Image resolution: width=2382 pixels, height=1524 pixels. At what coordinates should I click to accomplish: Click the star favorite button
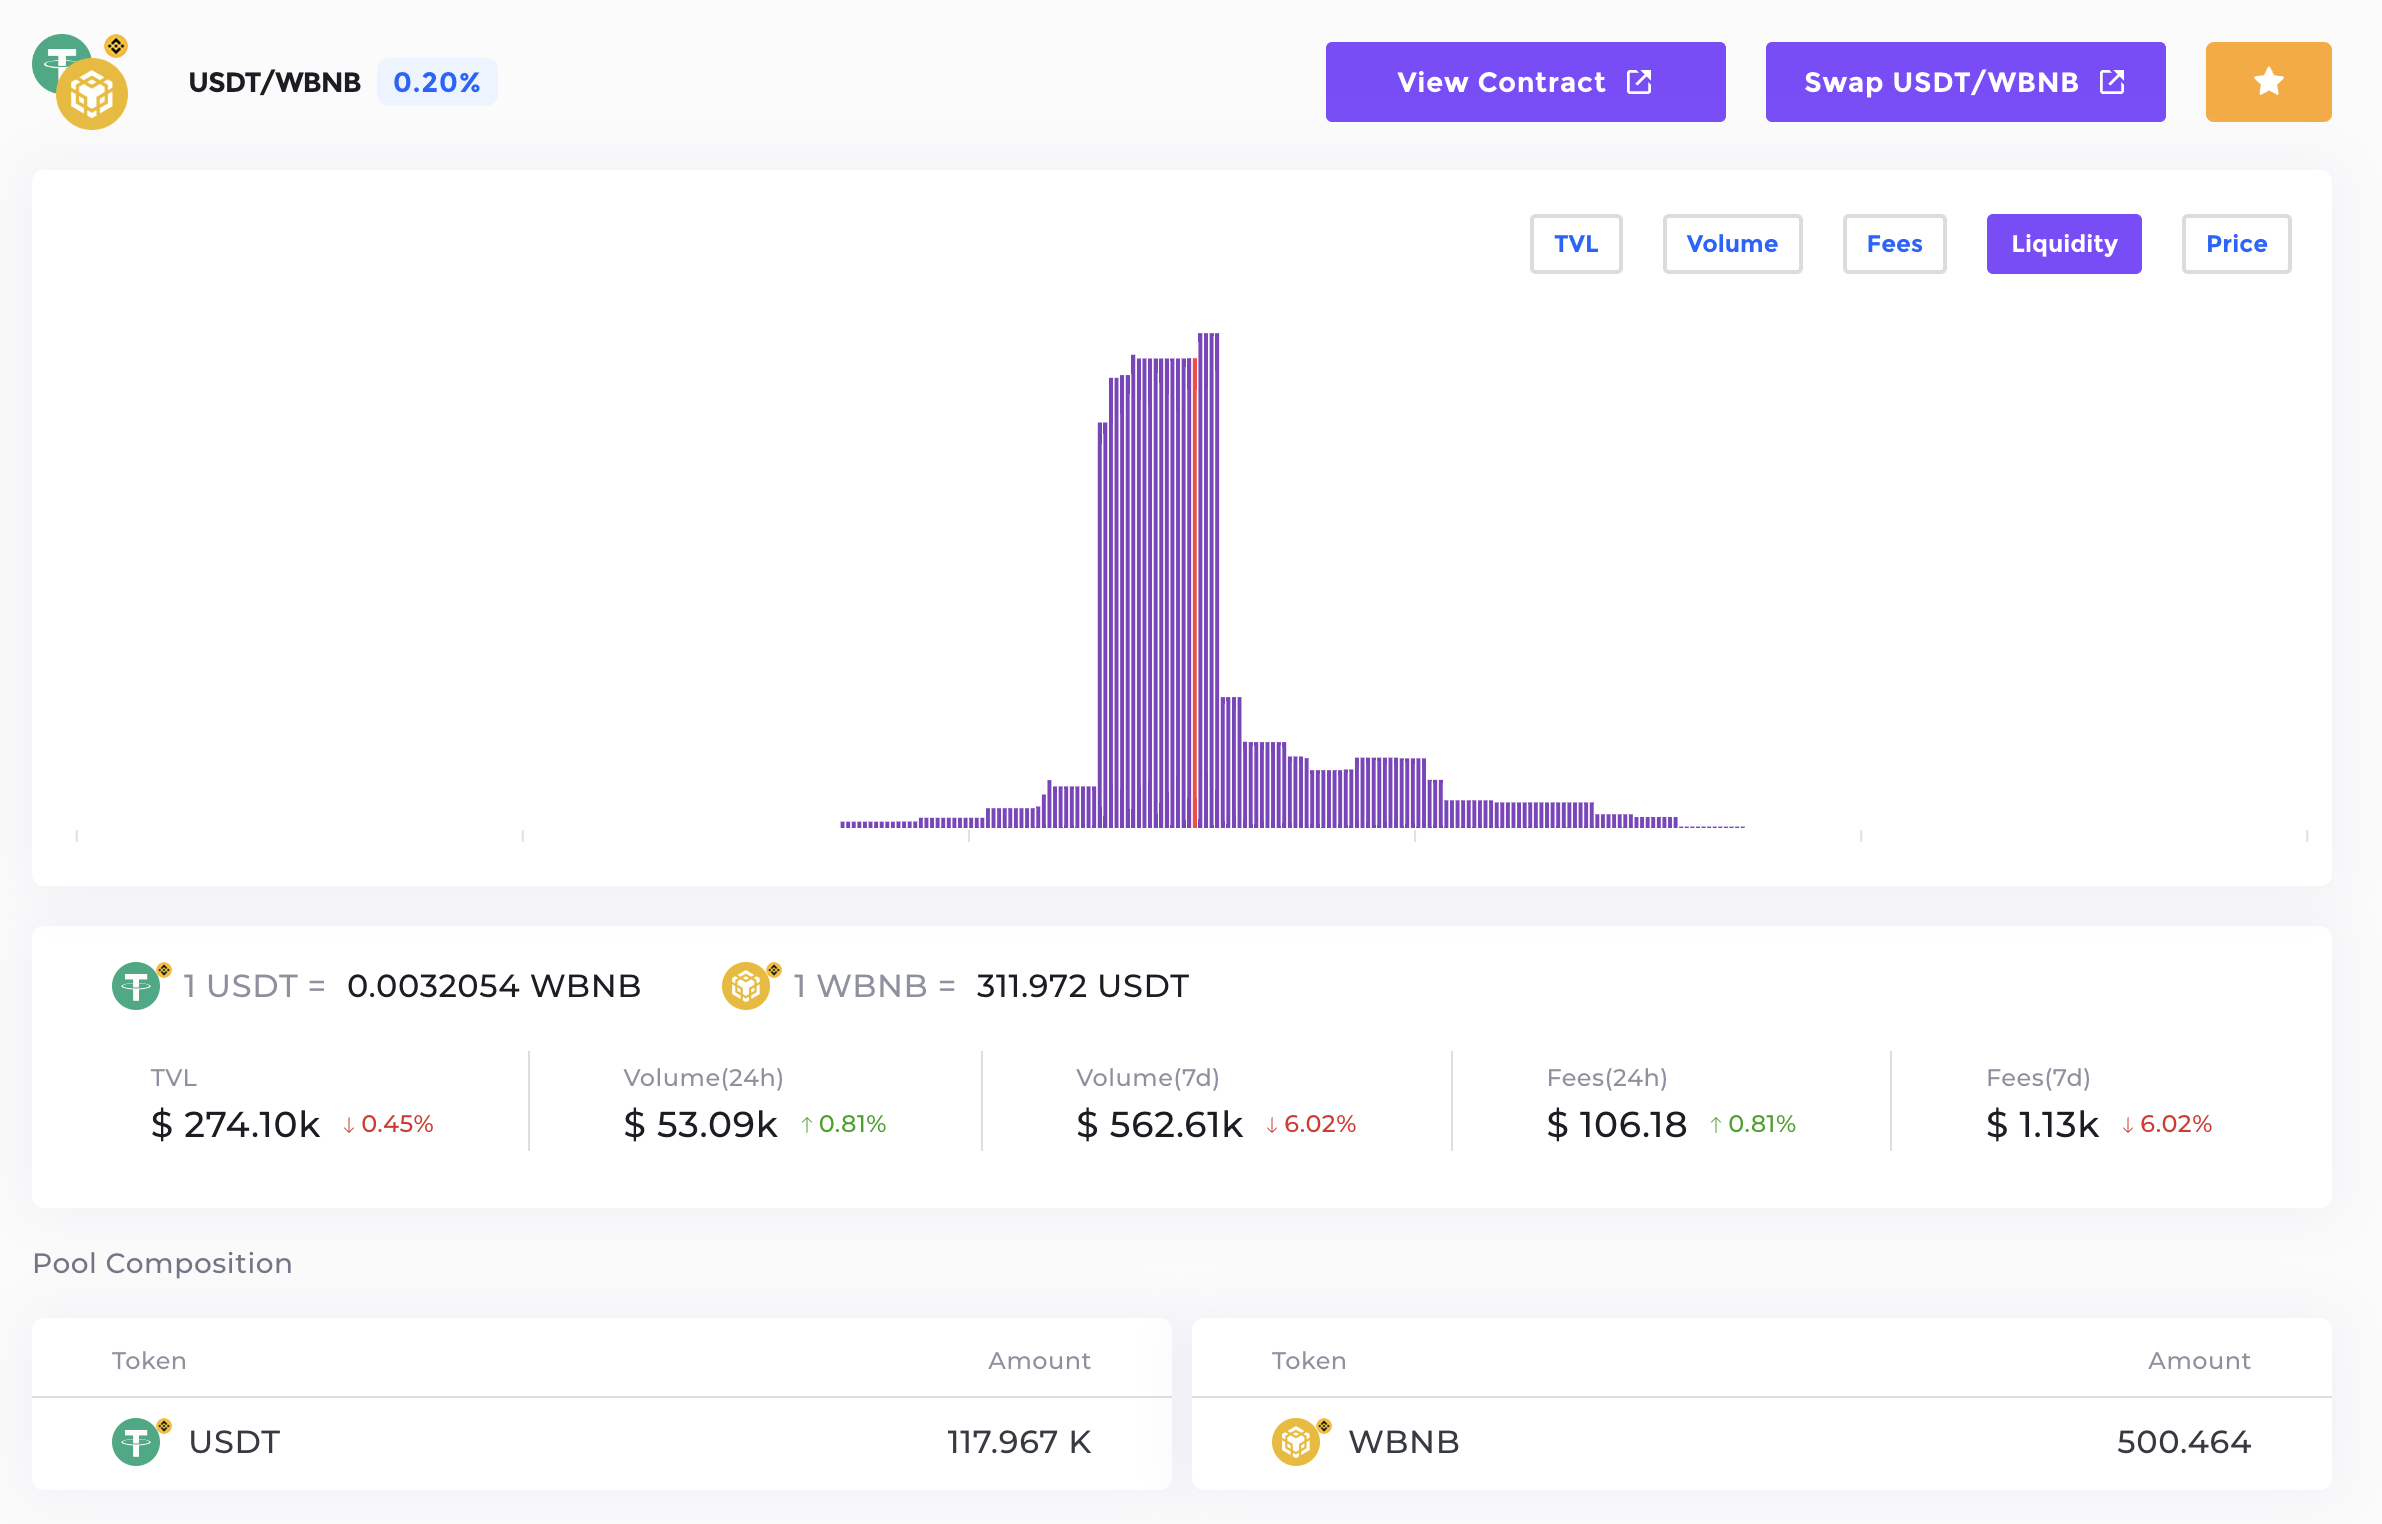point(2267,82)
